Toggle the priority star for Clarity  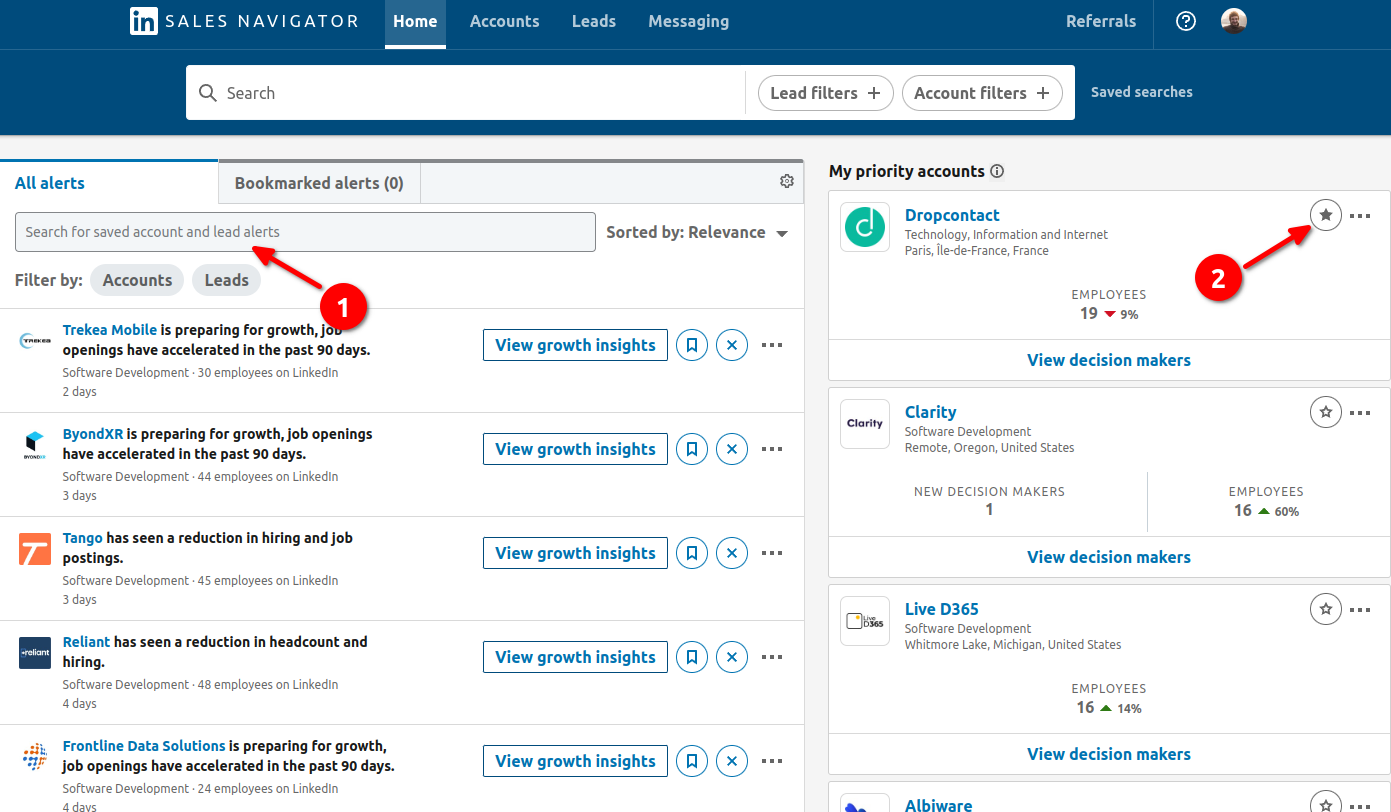coord(1326,412)
